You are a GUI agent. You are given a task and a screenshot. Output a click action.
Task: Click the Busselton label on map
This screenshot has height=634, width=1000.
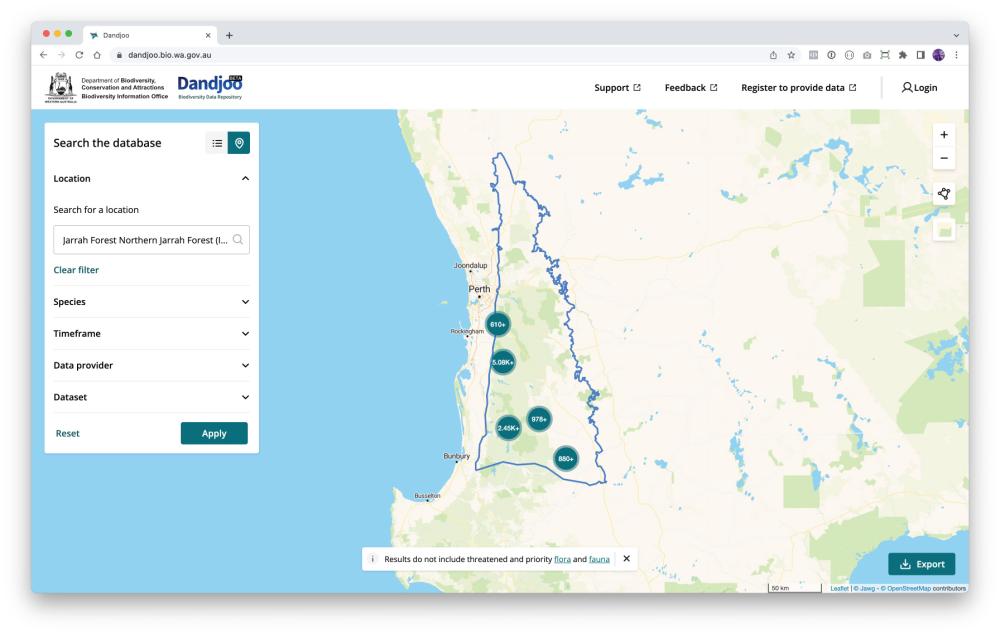pos(427,496)
